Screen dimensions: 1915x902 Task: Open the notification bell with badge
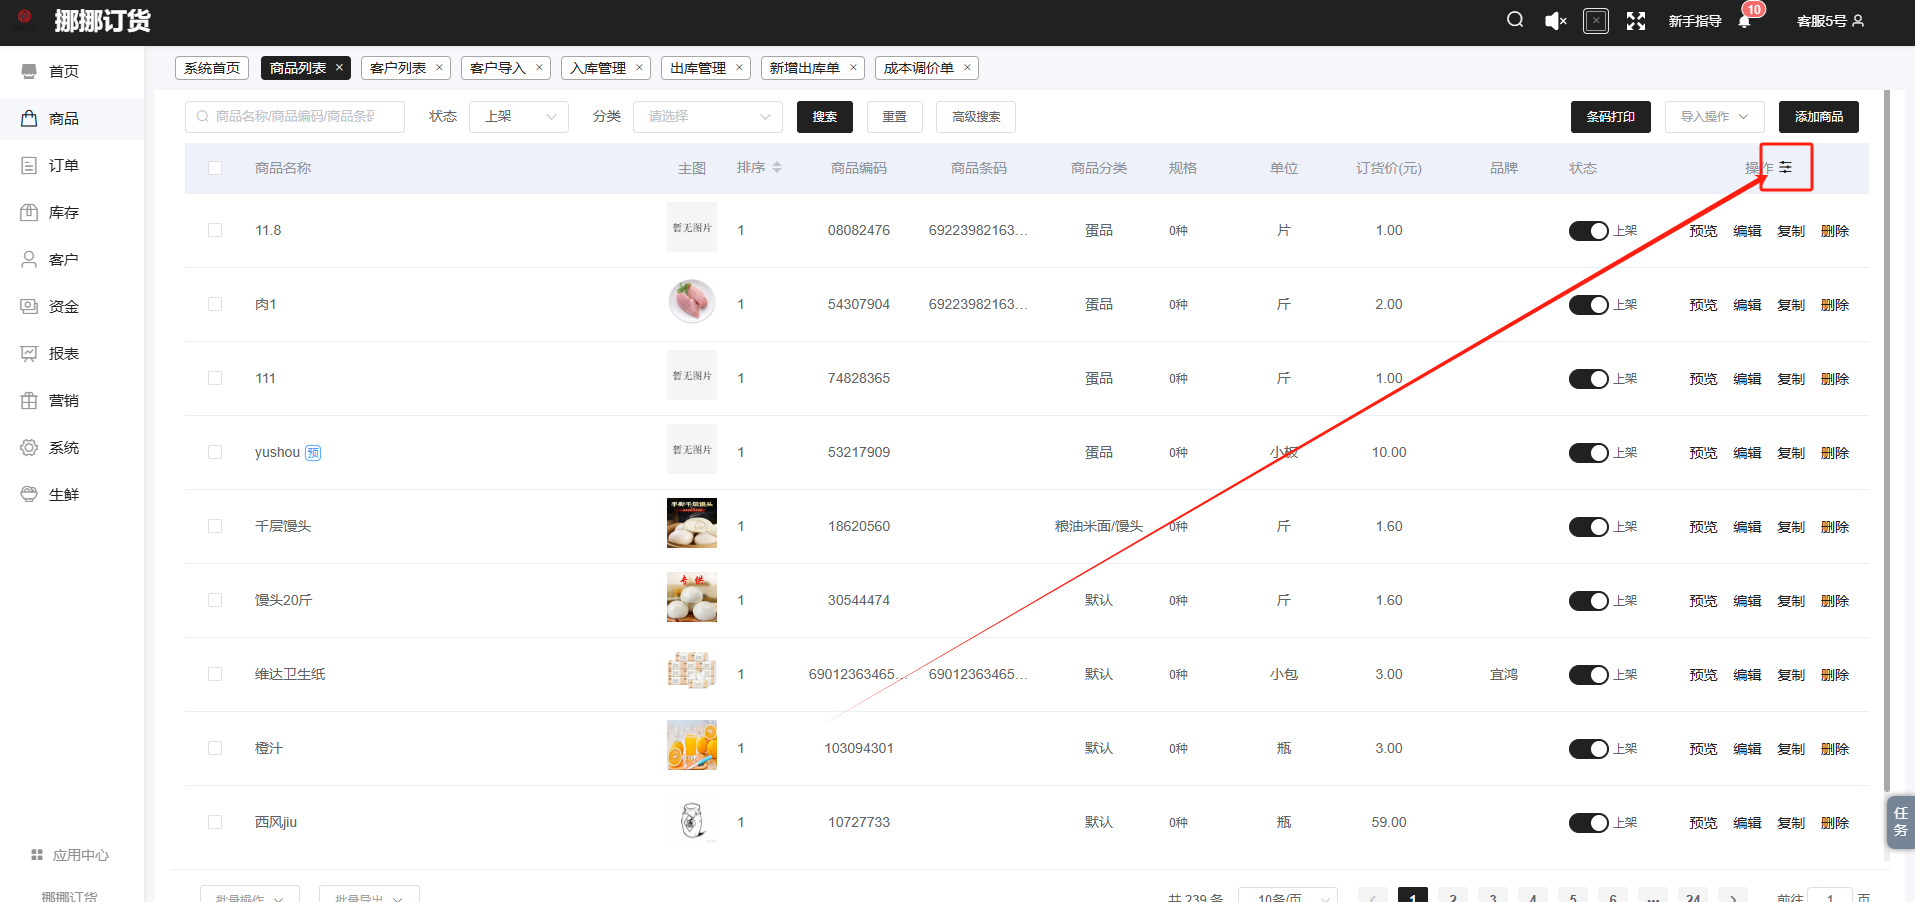coord(1745,21)
